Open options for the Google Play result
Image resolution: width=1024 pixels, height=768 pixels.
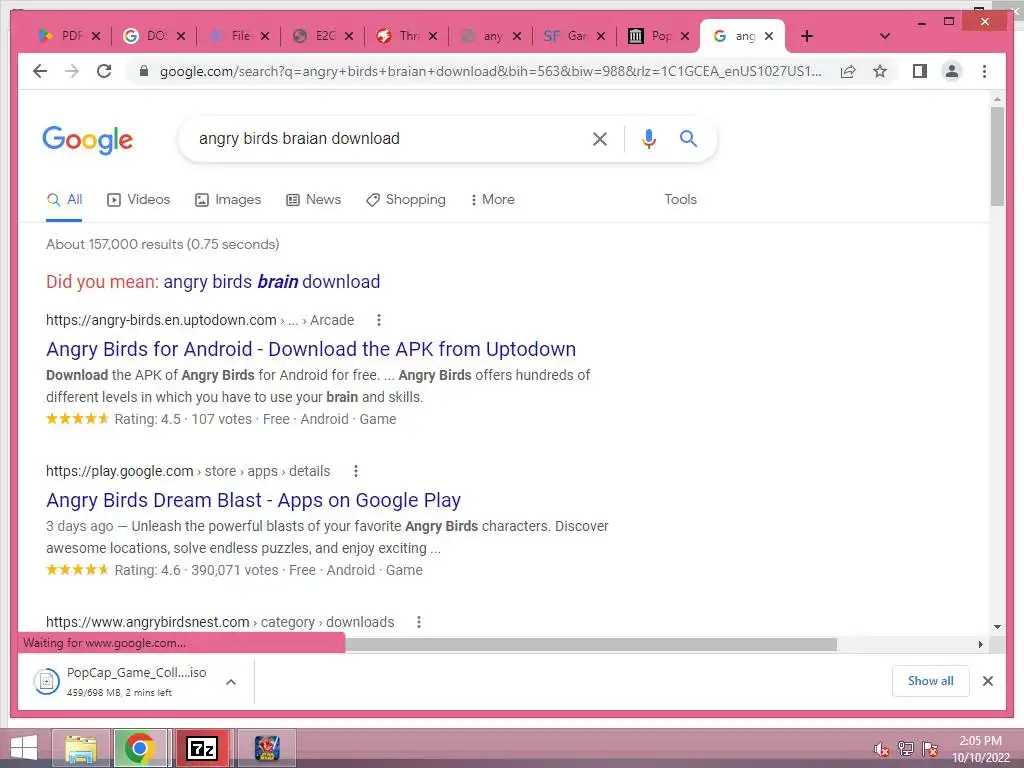[355, 471]
